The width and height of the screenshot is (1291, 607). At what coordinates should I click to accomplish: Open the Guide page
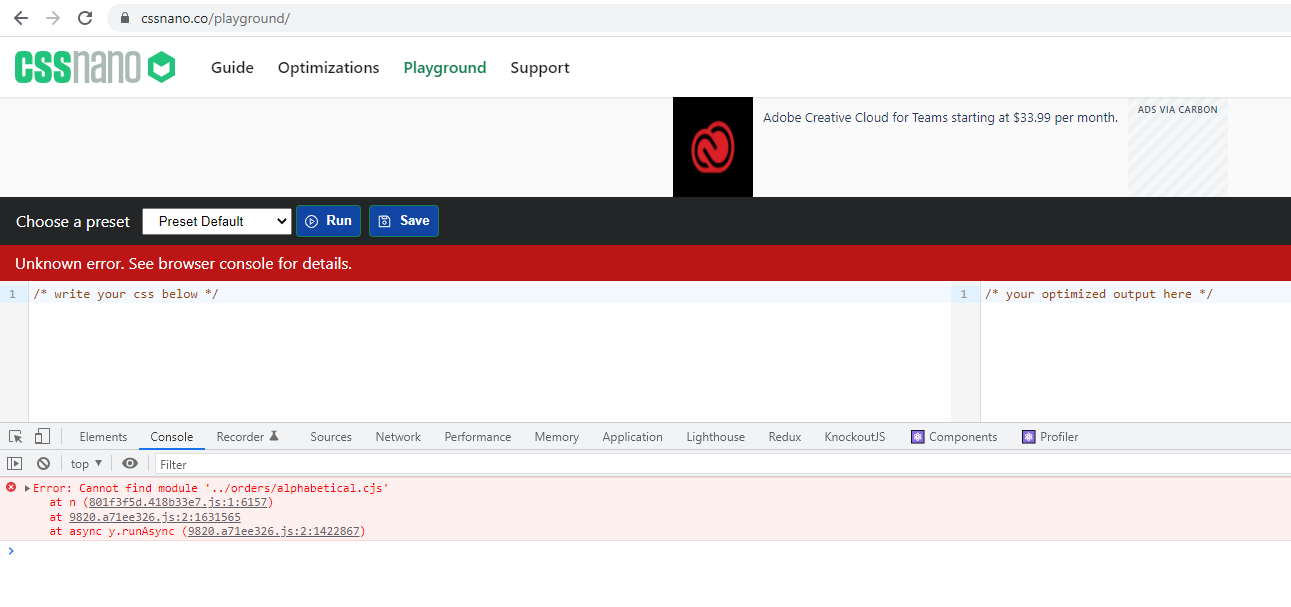pos(232,68)
